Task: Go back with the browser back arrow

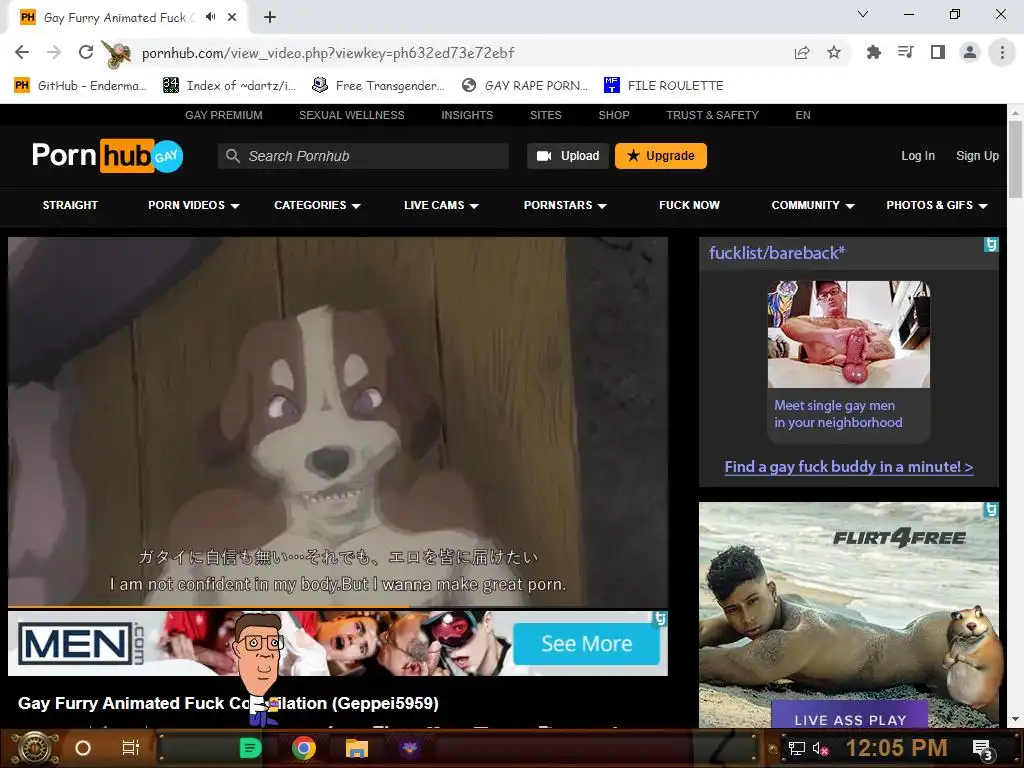Action: (x=22, y=52)
